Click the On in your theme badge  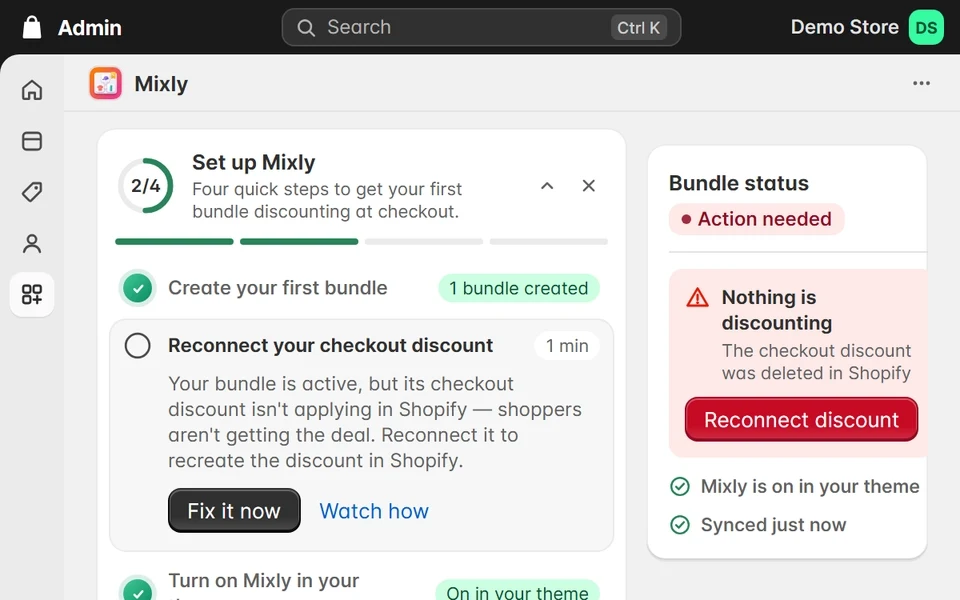coord(517,591)
